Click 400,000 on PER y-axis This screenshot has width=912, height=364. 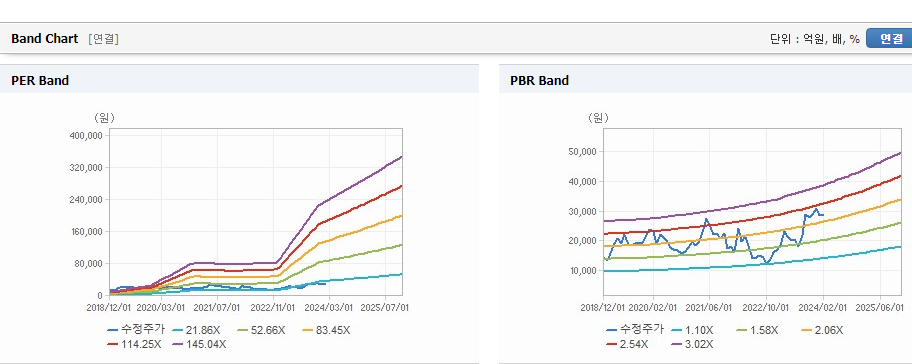pos(86,135)
